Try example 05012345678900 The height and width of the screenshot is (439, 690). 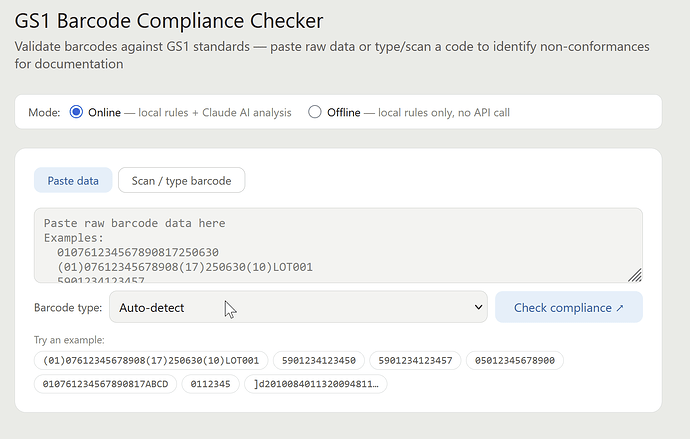pyautogui.click(x=514, y=360)
